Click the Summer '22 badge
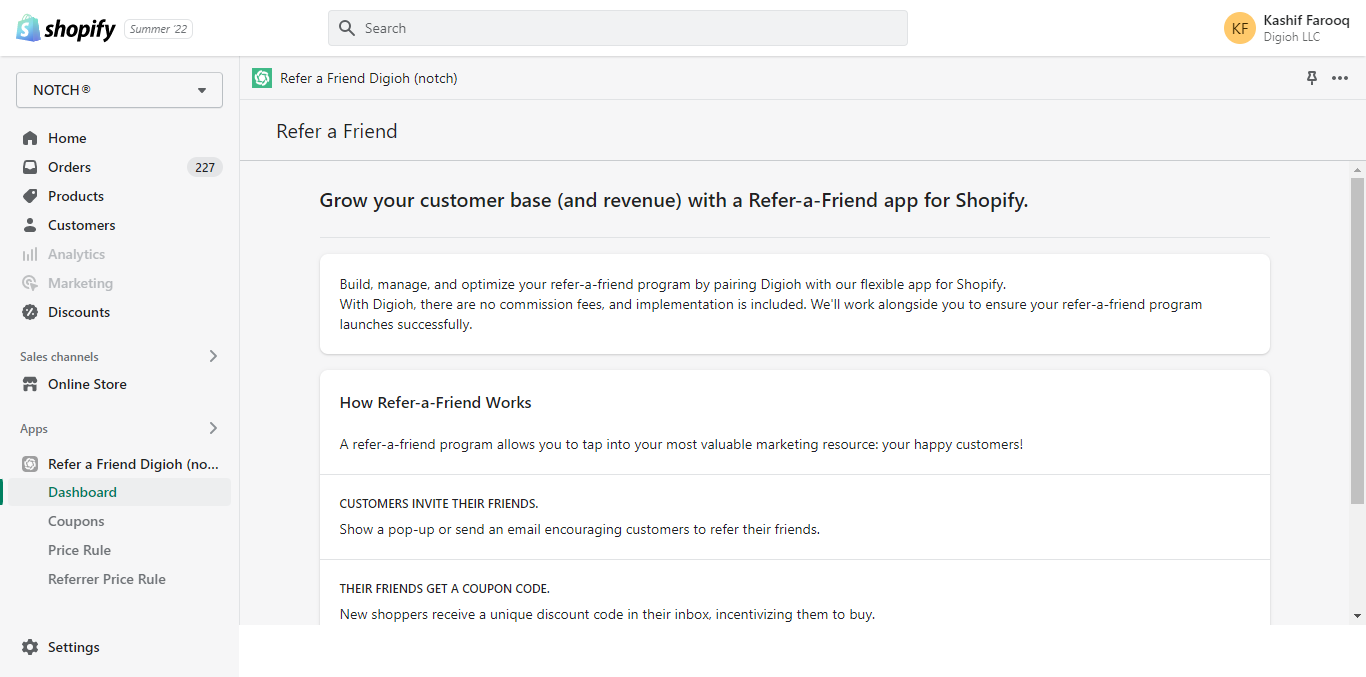1366x677 pixels. click(x=158, y=29)
